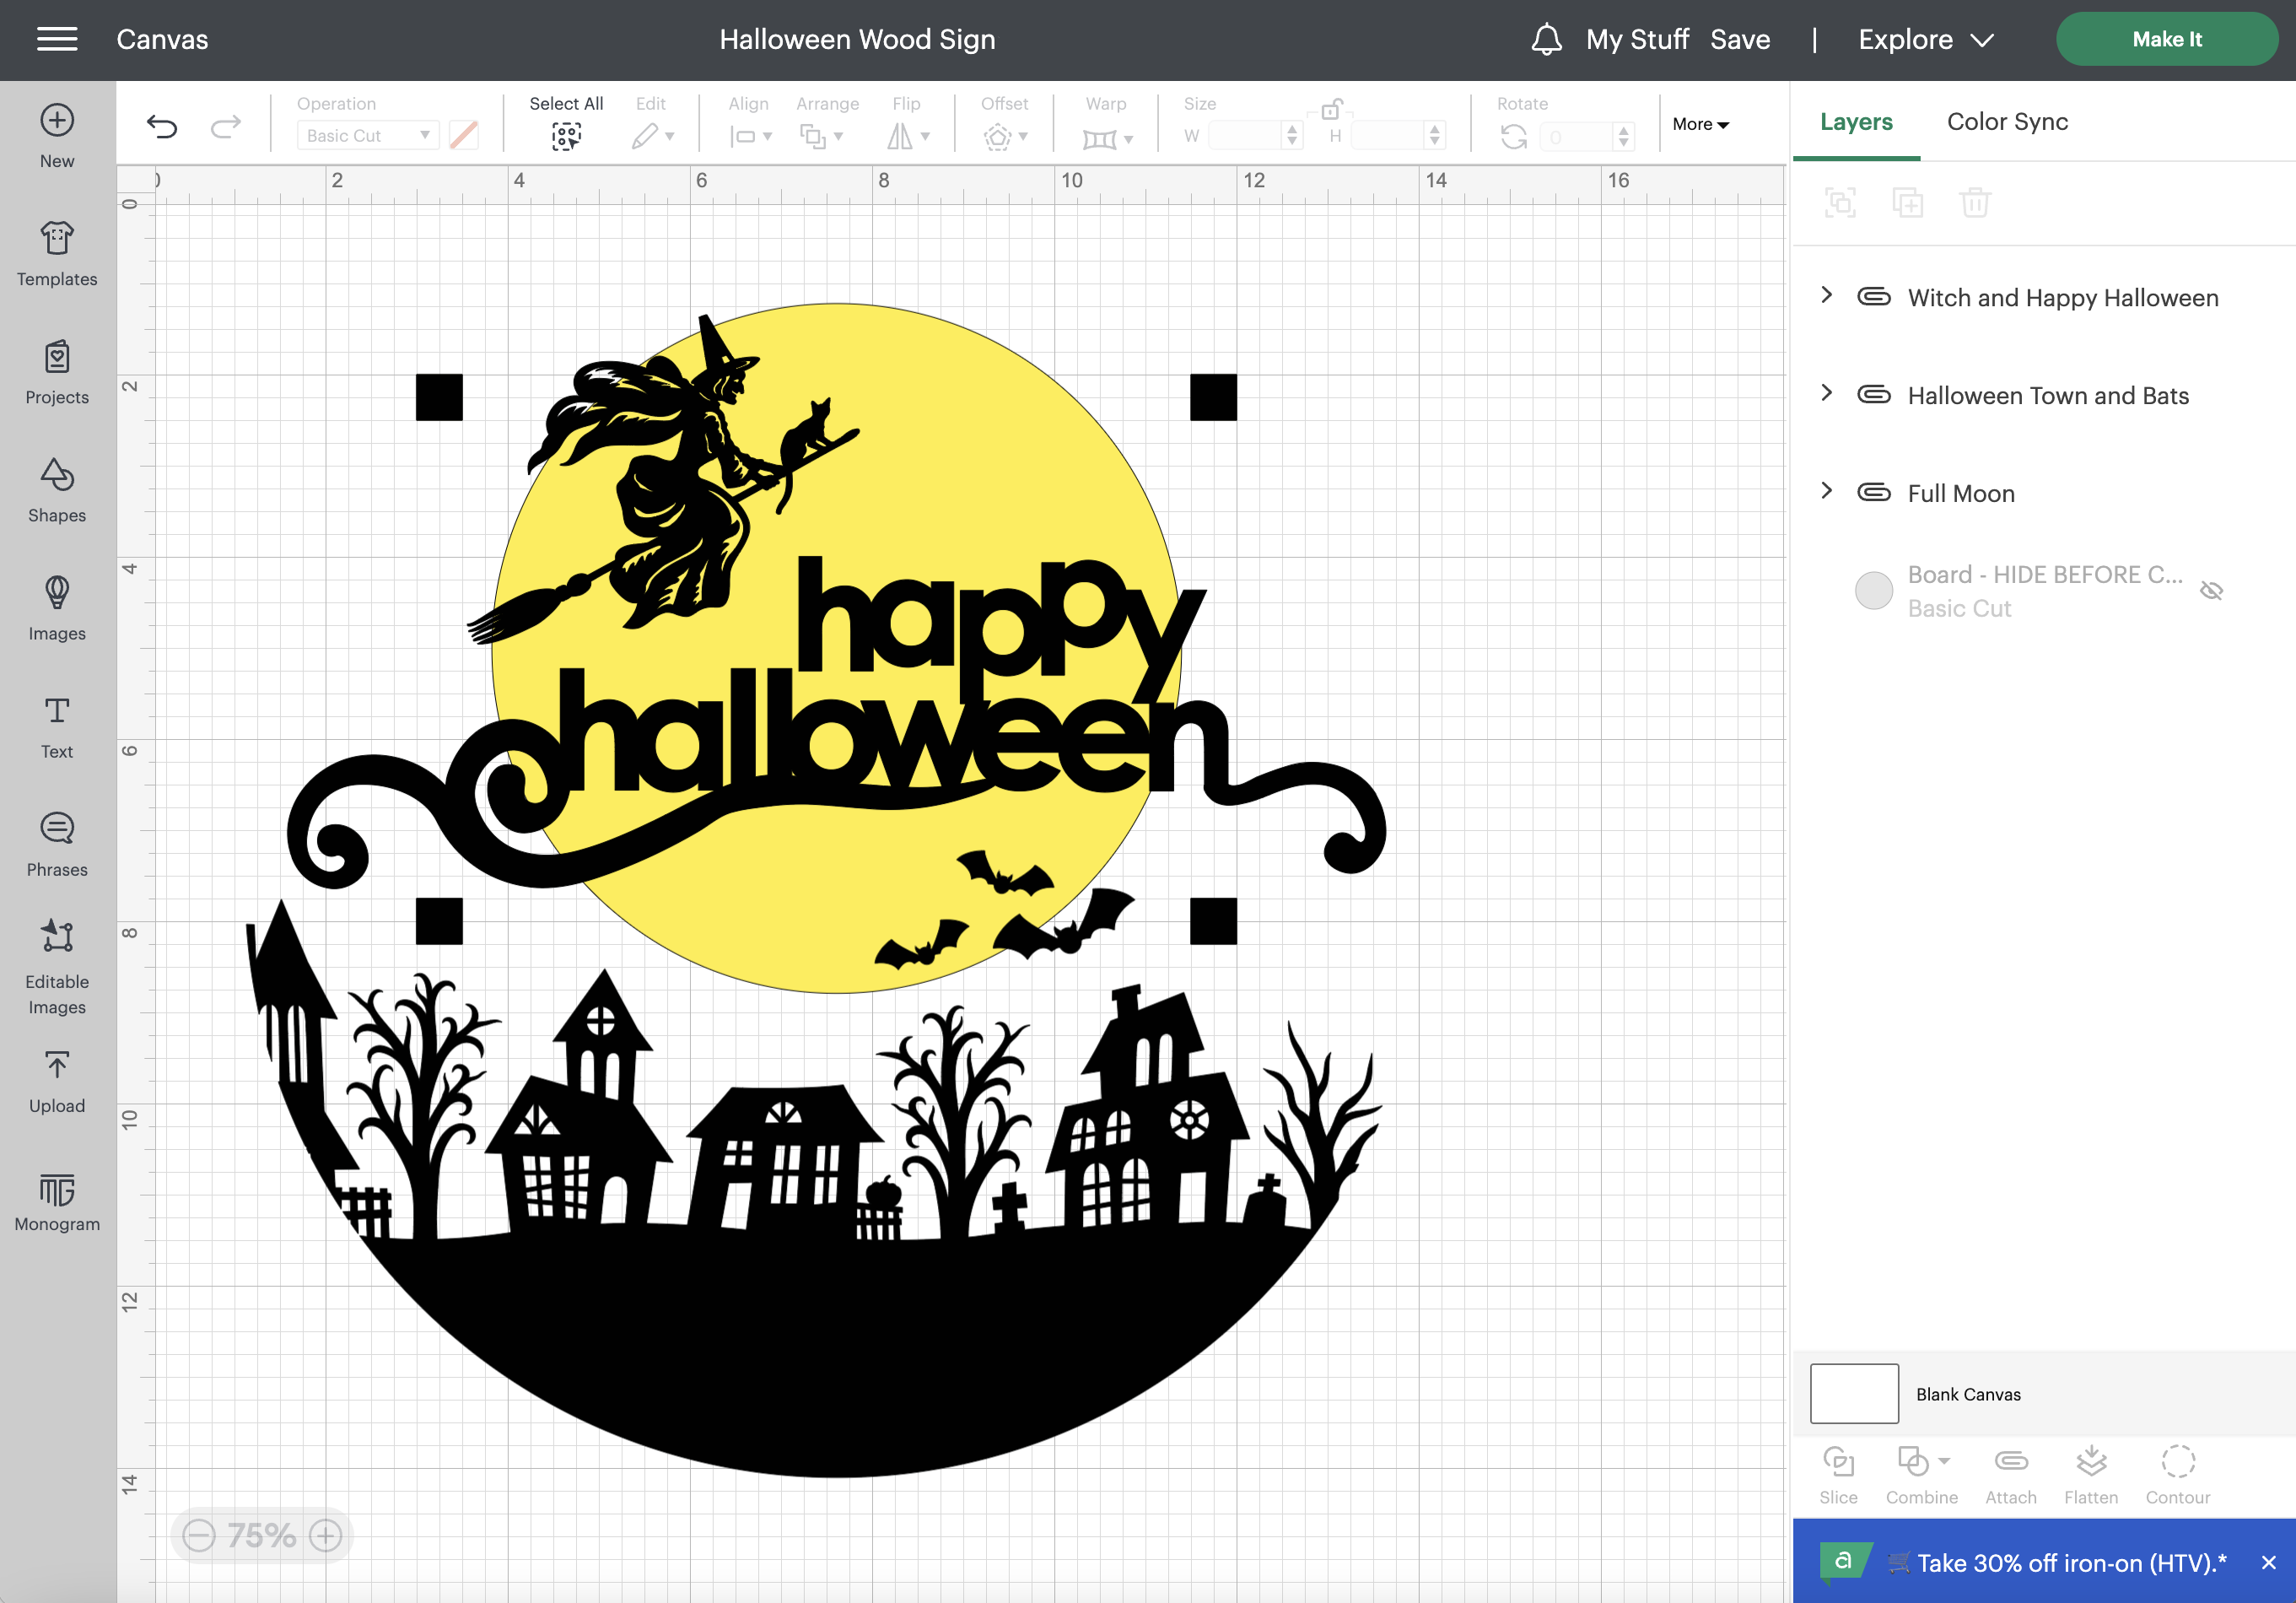Expand the Halloween Town and Bats layer

[1826, 393]
